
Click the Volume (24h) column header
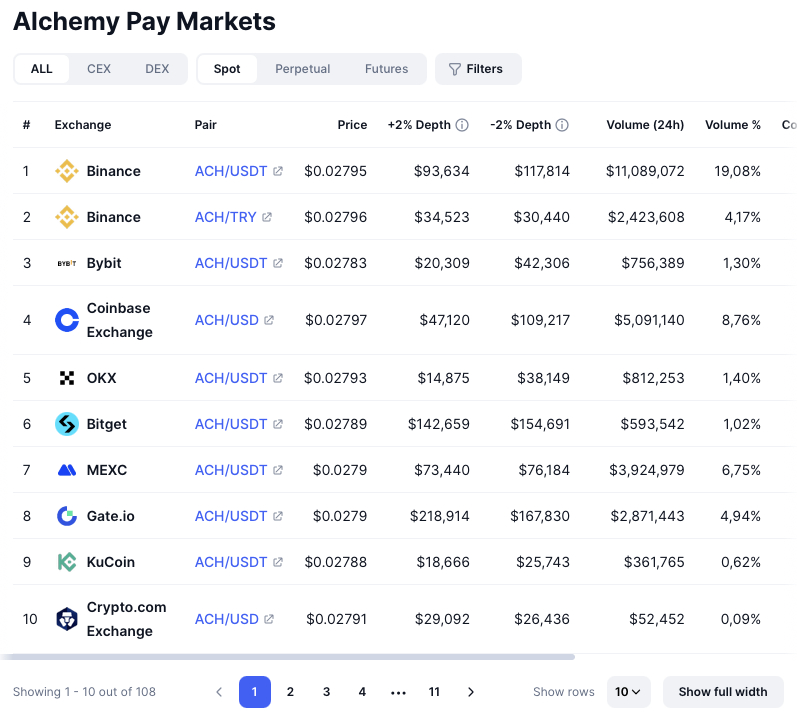(645, 125)
